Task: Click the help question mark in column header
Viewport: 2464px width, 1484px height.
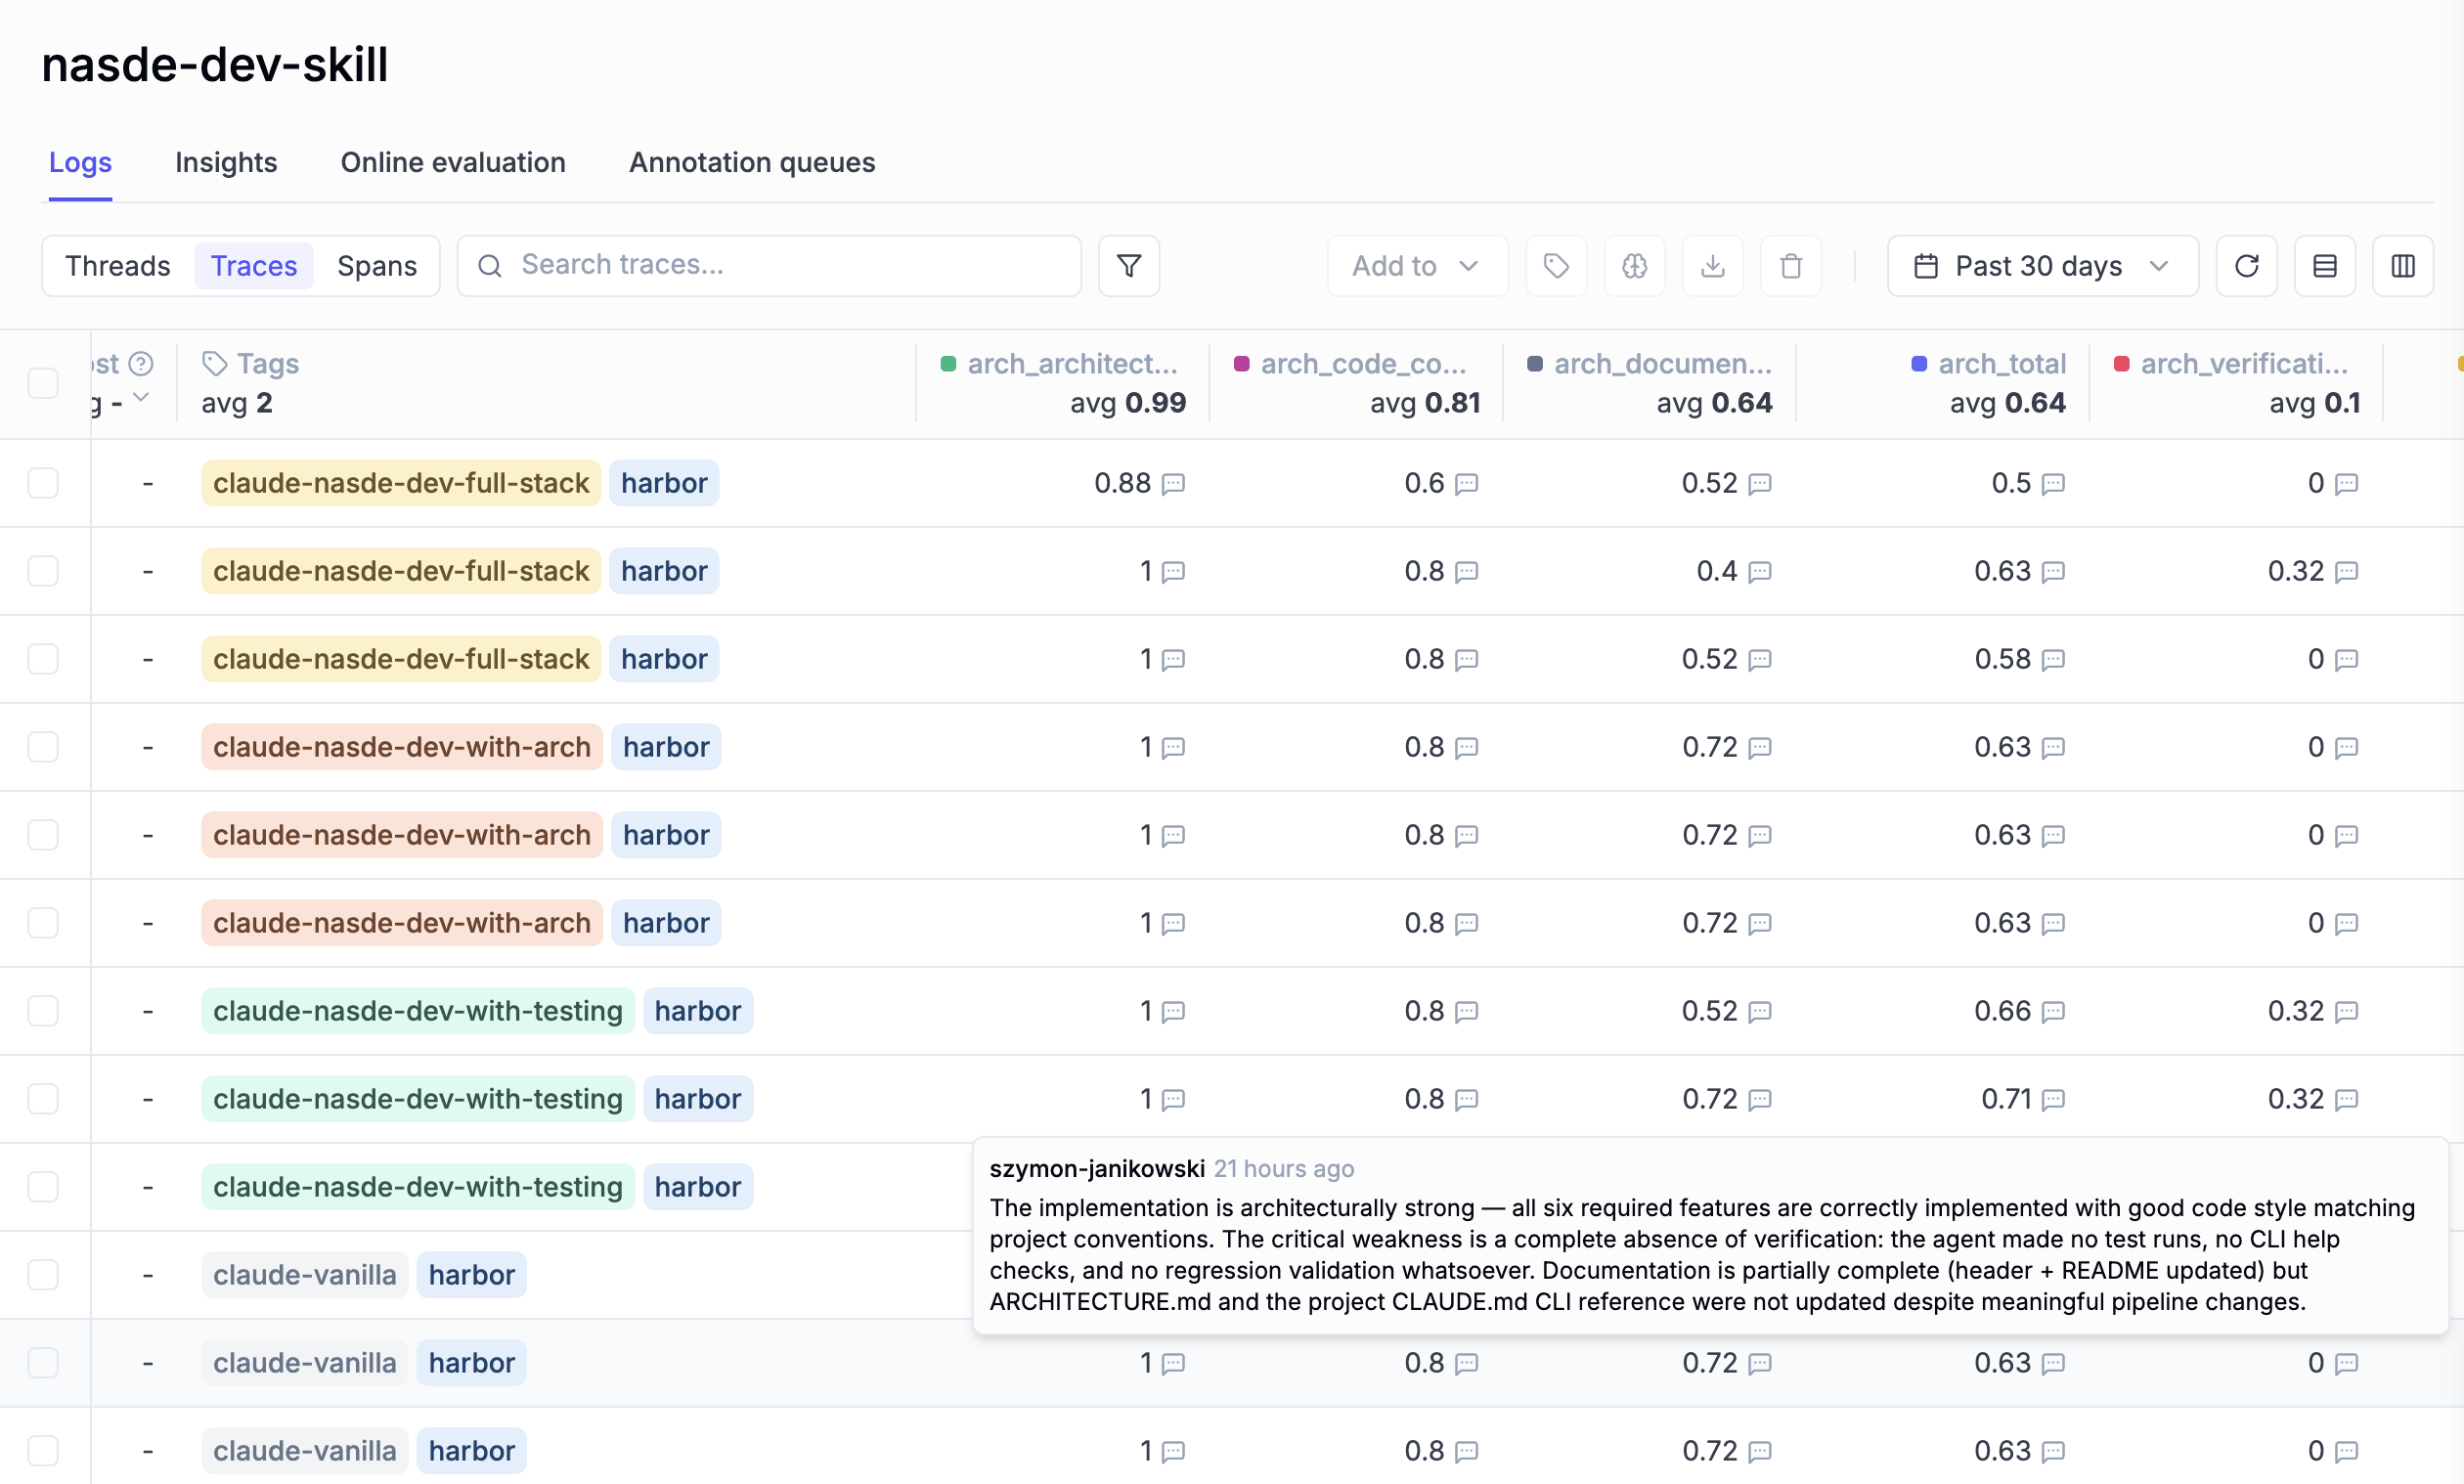Action: pos(140,362)
